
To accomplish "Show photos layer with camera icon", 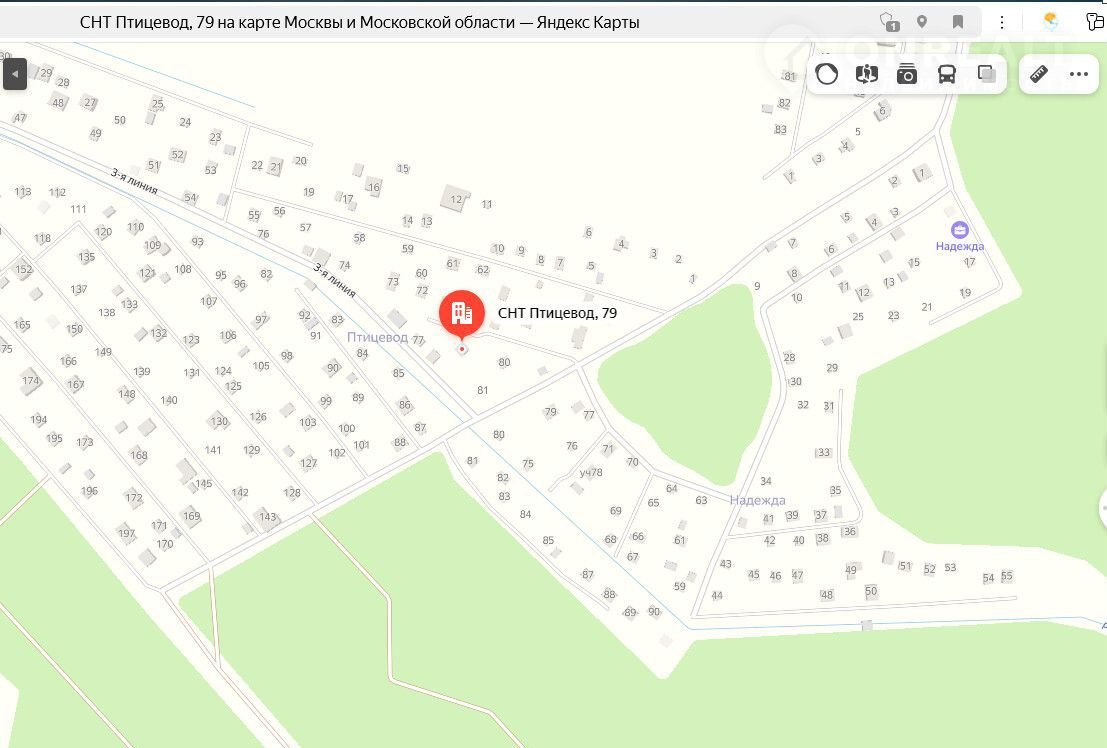I will point(906,73).
